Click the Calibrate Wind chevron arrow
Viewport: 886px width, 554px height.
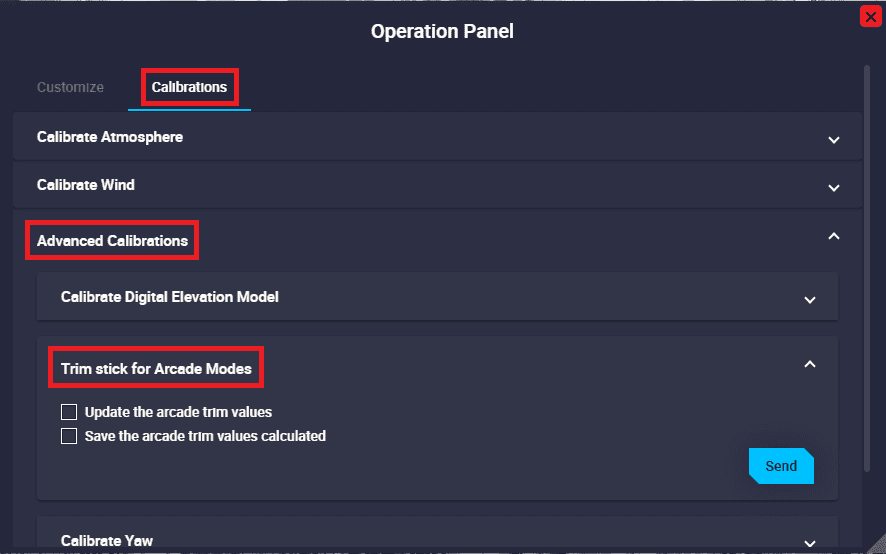pyautogui.click(x=834, y=187)
